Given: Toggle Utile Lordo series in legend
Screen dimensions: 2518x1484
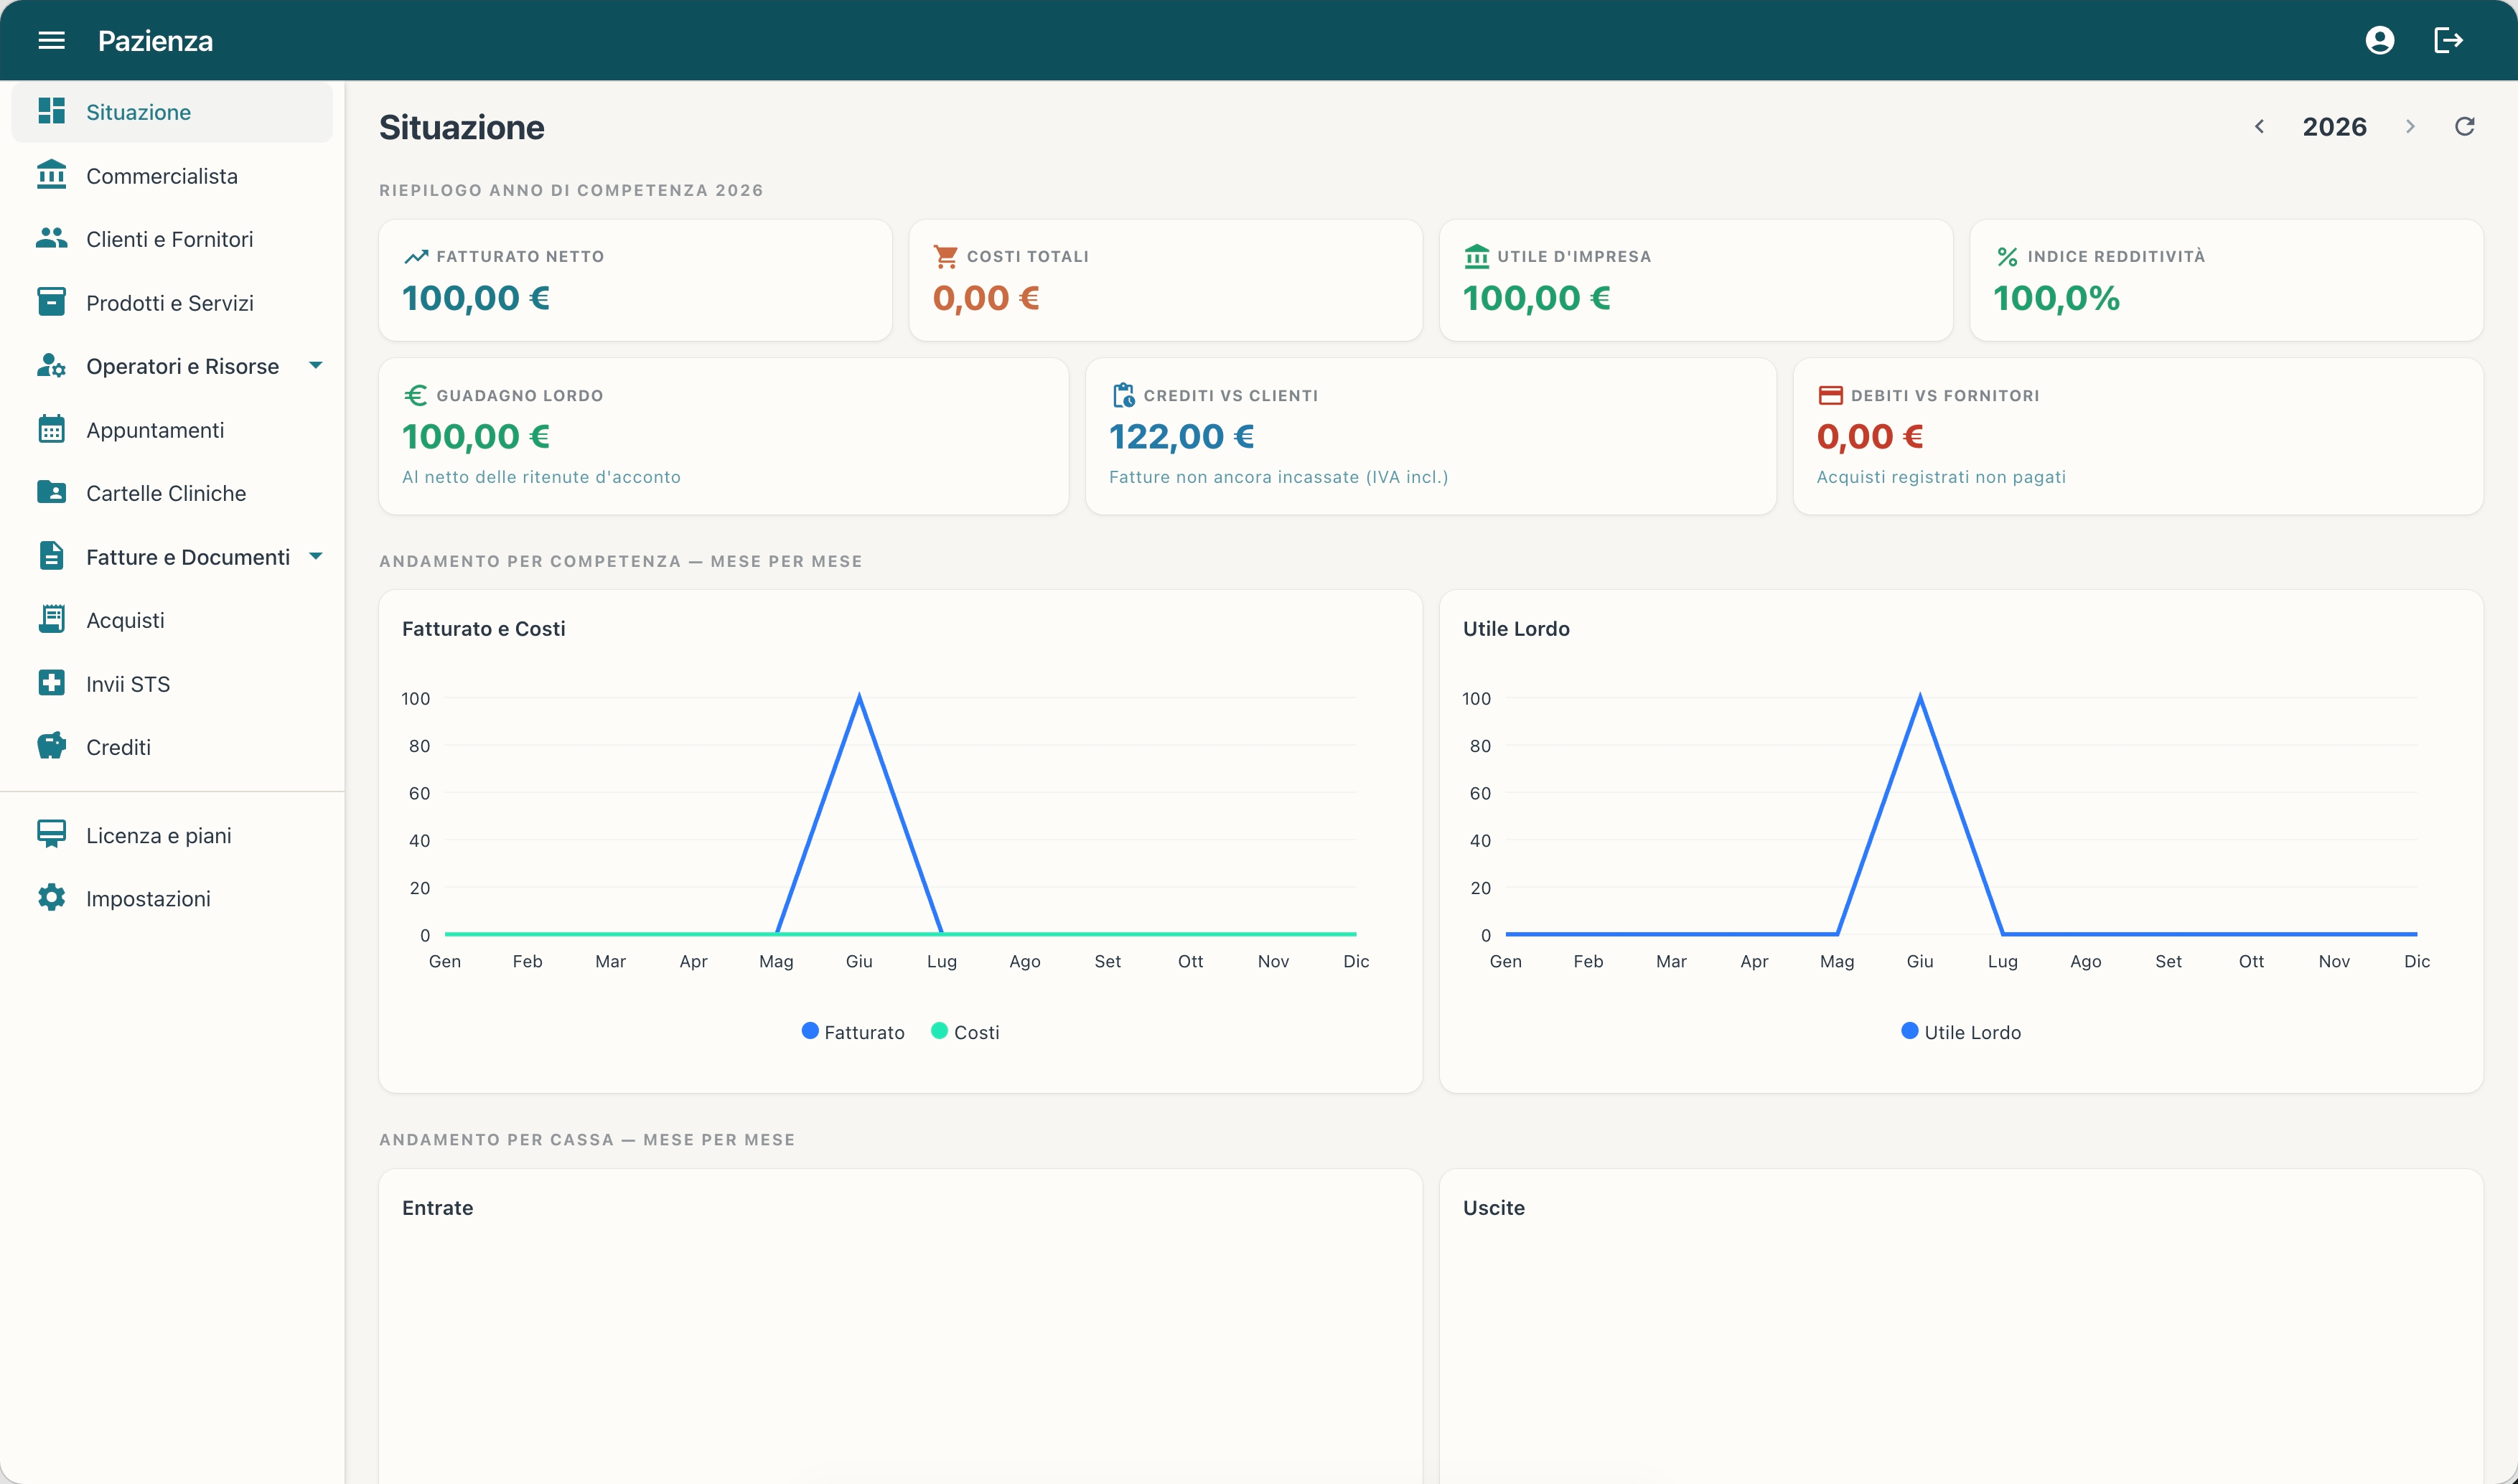Looking at the screenshot, I should pos(1961,1032).
